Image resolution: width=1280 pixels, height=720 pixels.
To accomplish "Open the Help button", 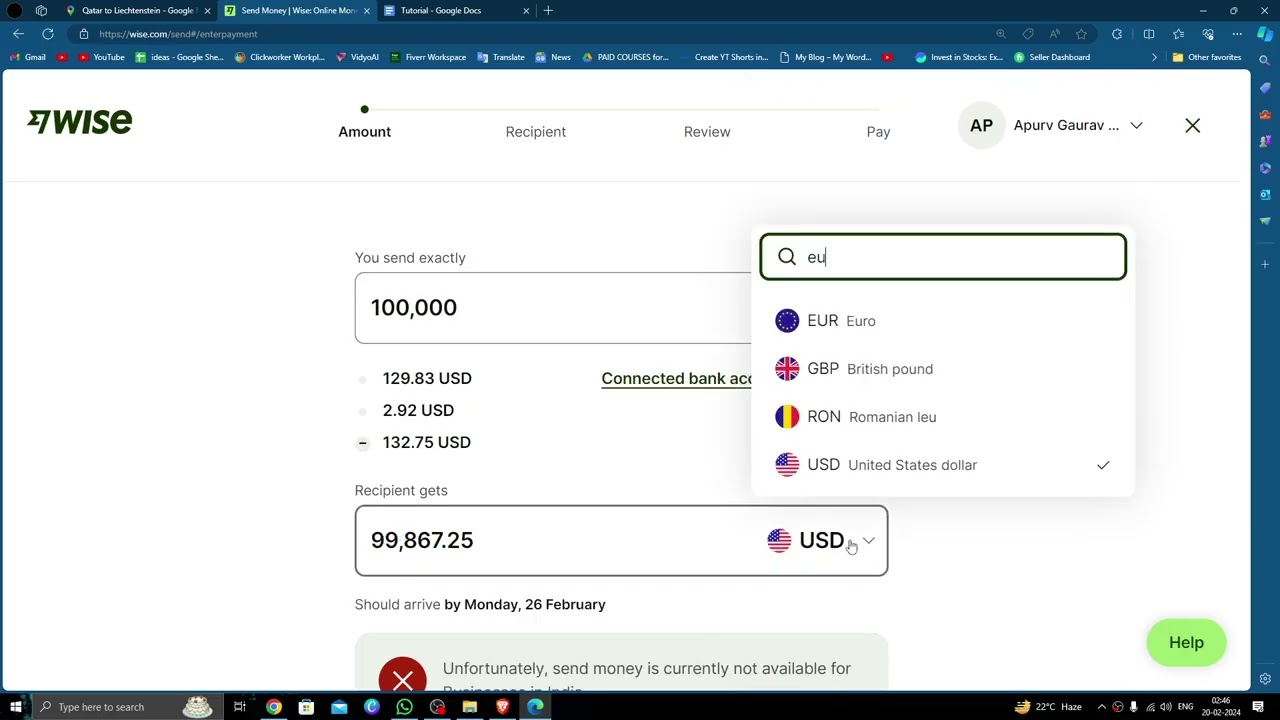I will (x=1186, y=642).
